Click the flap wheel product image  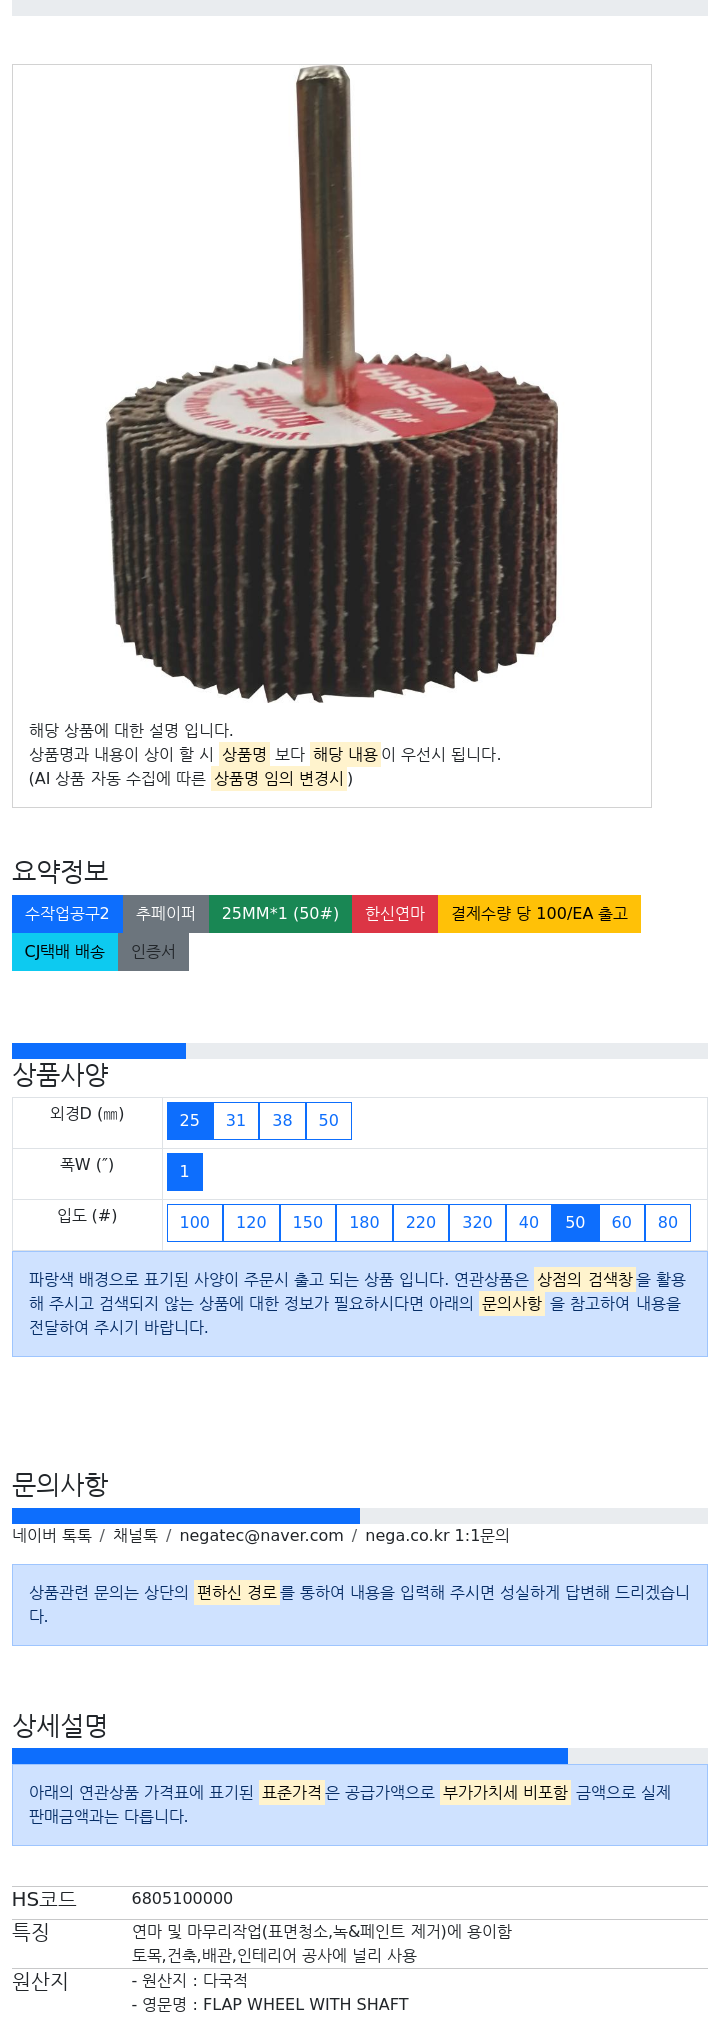click(332, 385)
